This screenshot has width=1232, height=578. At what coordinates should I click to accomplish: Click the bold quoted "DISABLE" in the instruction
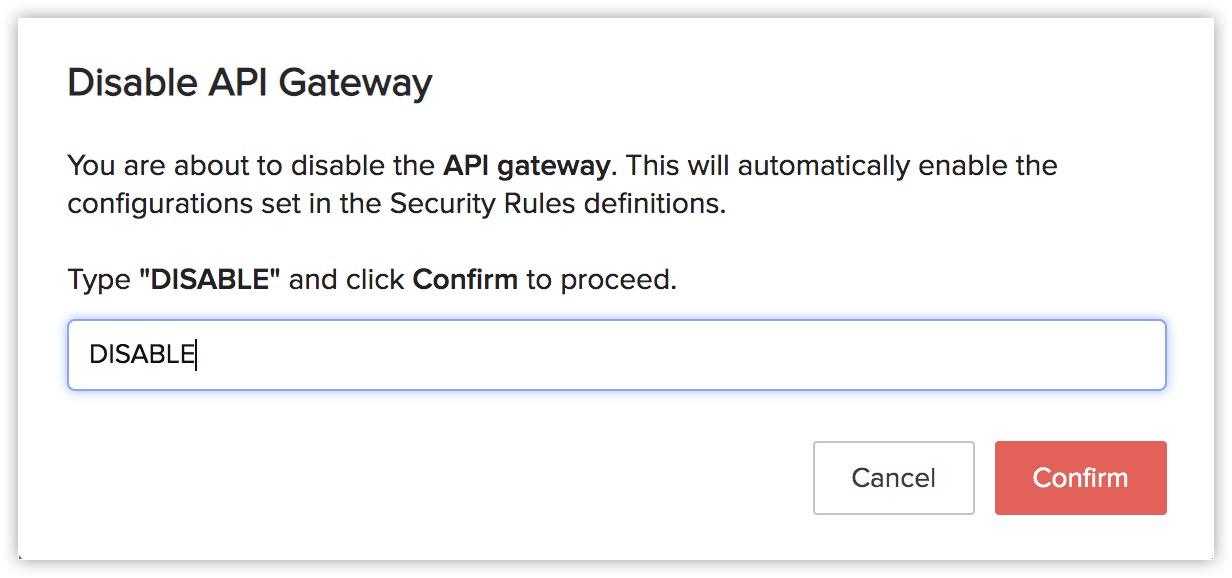pyautogui.click(x=210, y=279)
